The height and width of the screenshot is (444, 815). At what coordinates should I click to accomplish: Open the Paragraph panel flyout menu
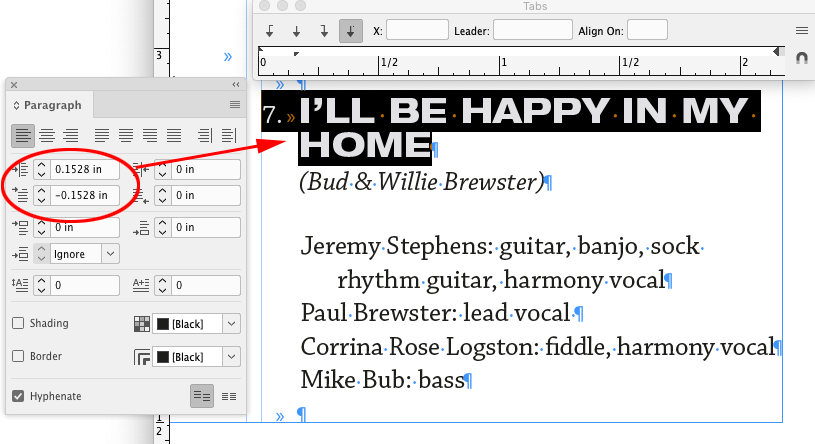click(x=235, y=105)
